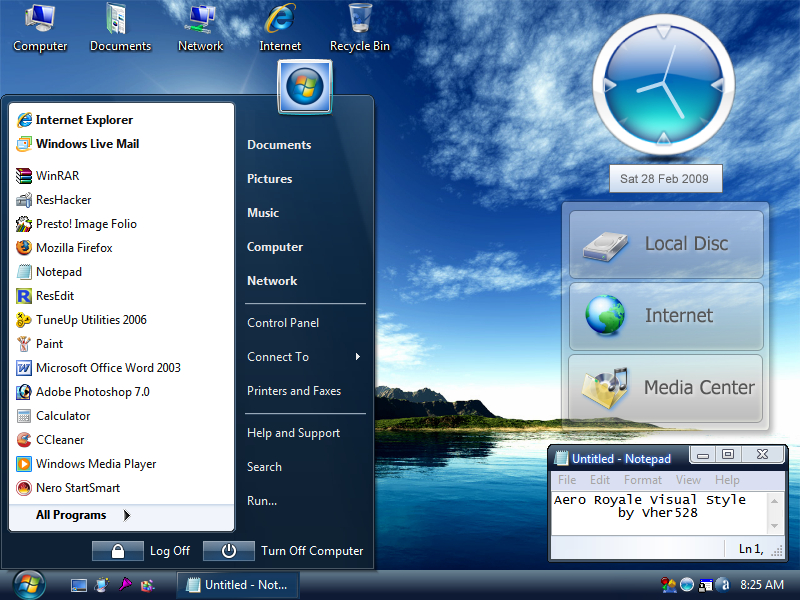Click the Local Disc sidebar button
Screen dimensions: 800x600
666,244
